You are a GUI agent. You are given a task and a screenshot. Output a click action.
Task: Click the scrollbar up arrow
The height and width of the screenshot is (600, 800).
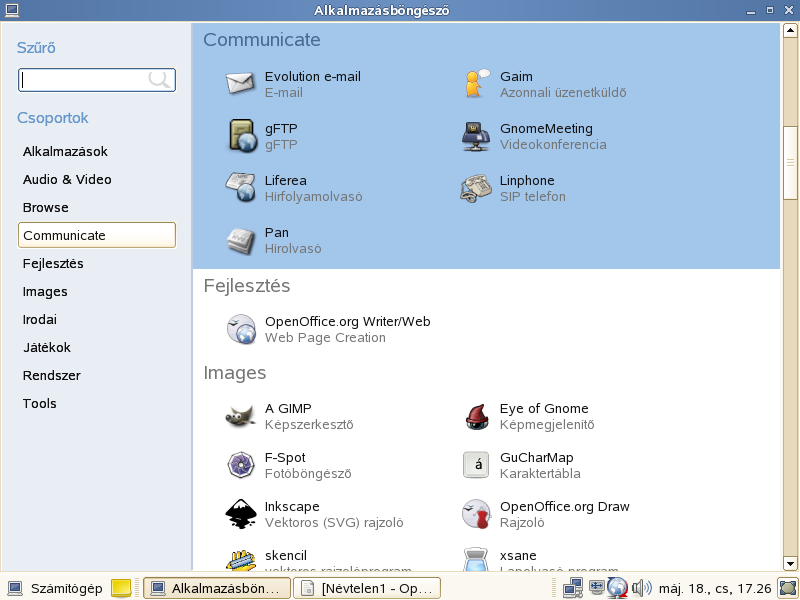(790, 30)
